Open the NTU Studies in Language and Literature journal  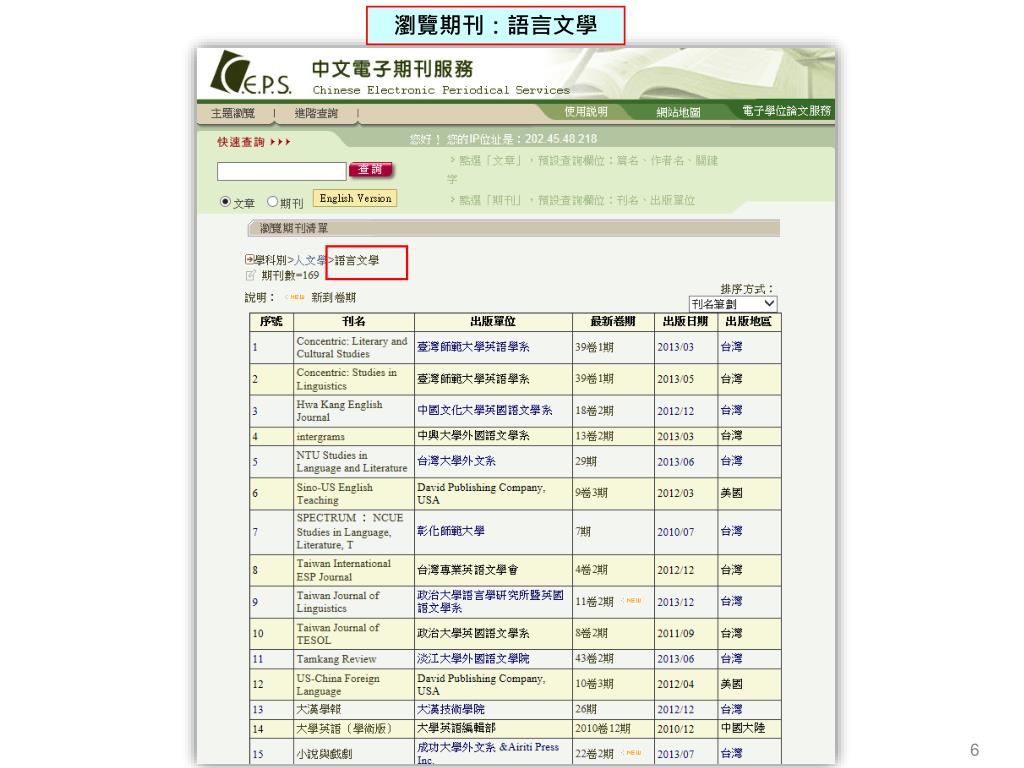(351, 462)
